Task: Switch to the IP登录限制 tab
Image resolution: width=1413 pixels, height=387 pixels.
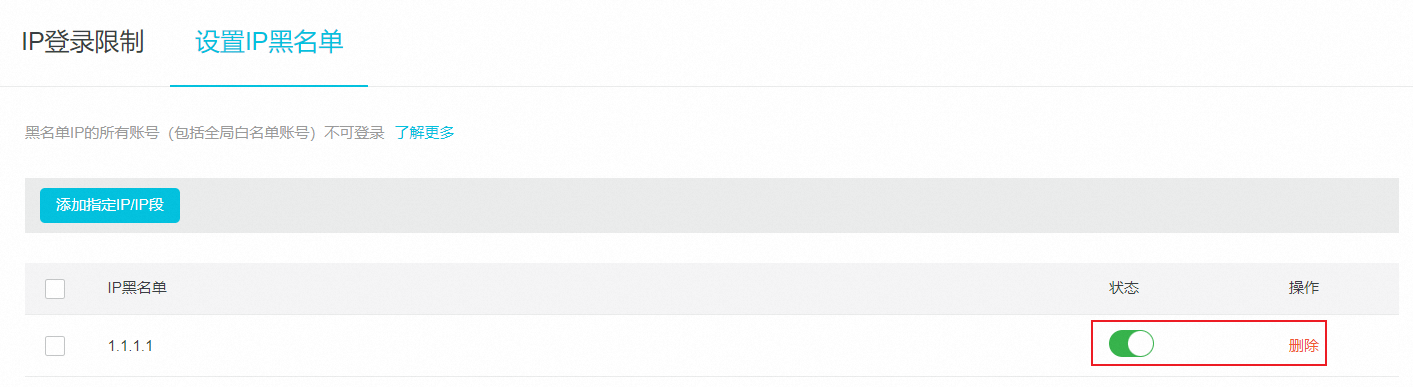Action: coord(84,42)
